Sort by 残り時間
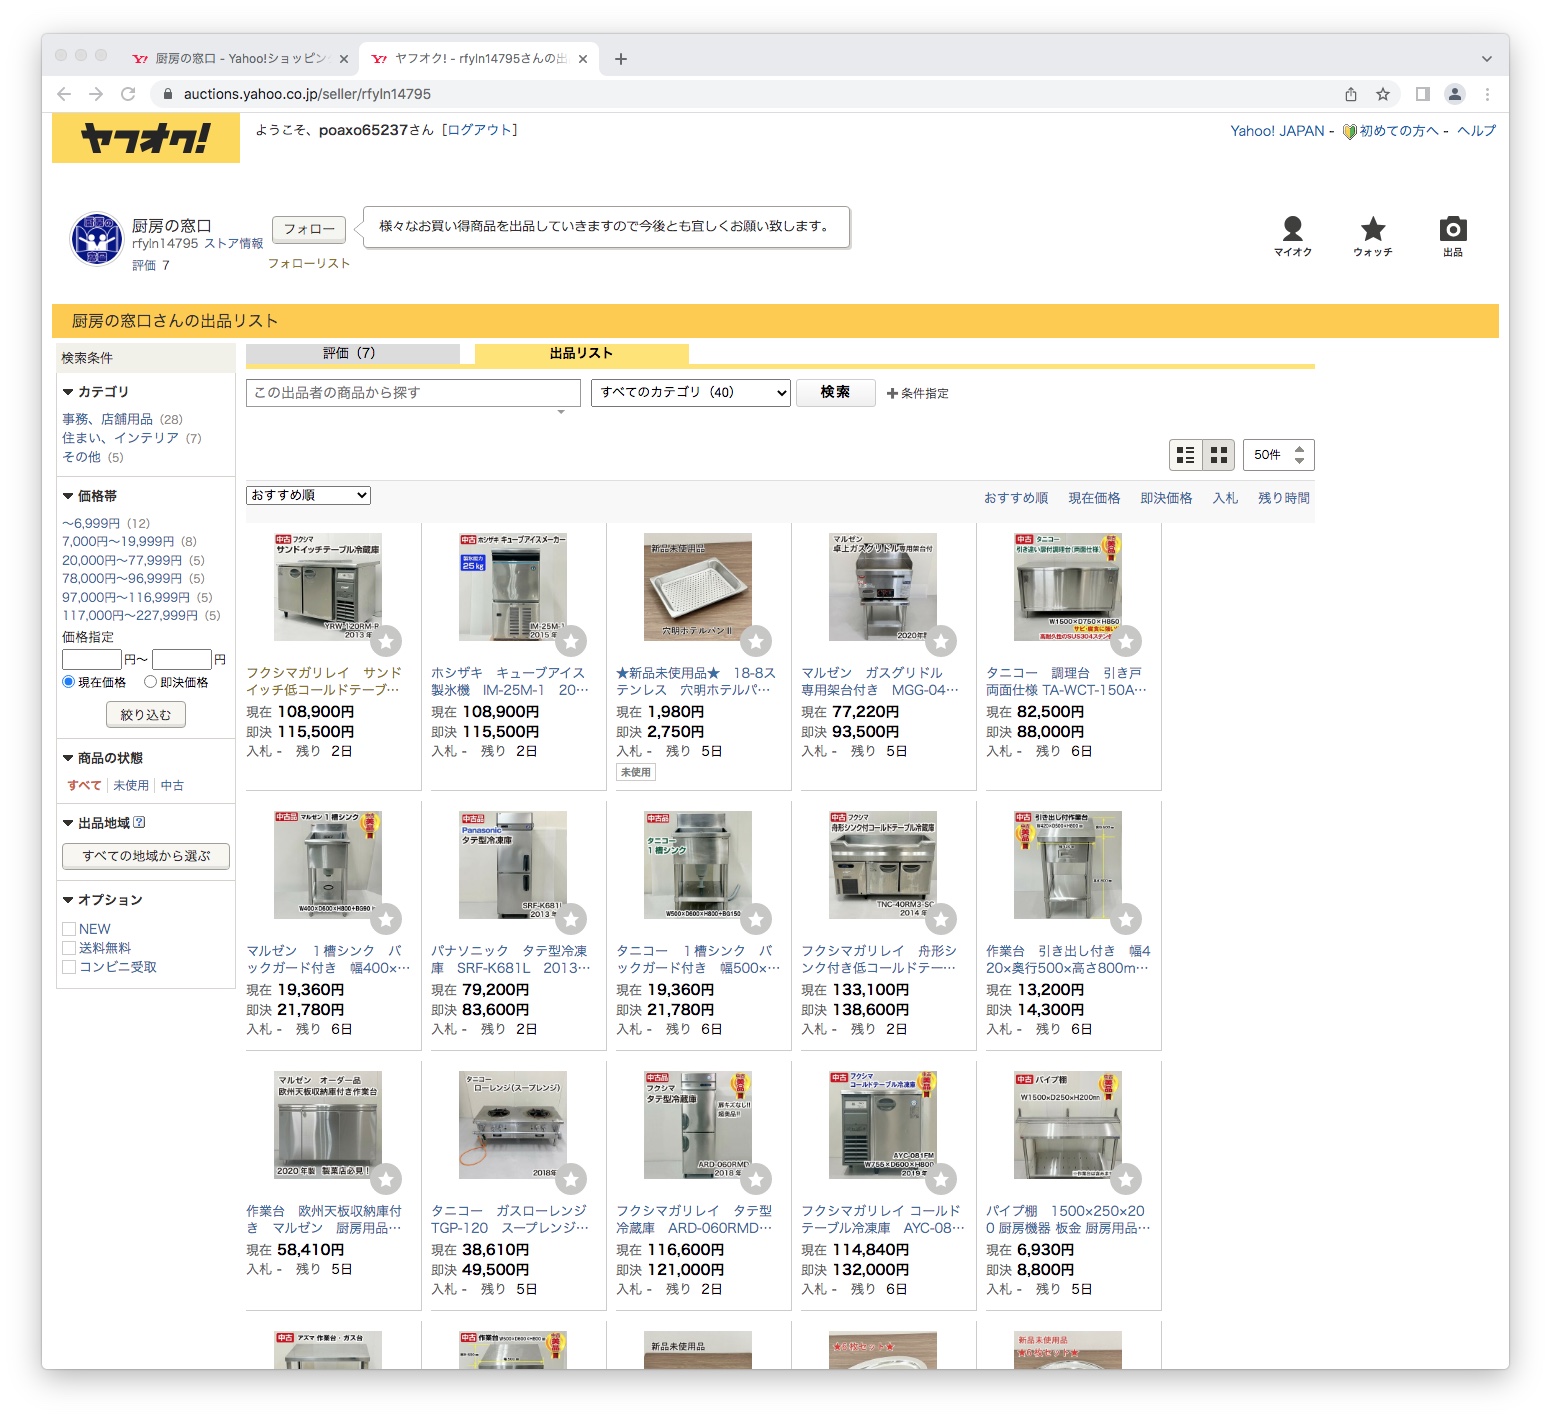 (1283, 498)
